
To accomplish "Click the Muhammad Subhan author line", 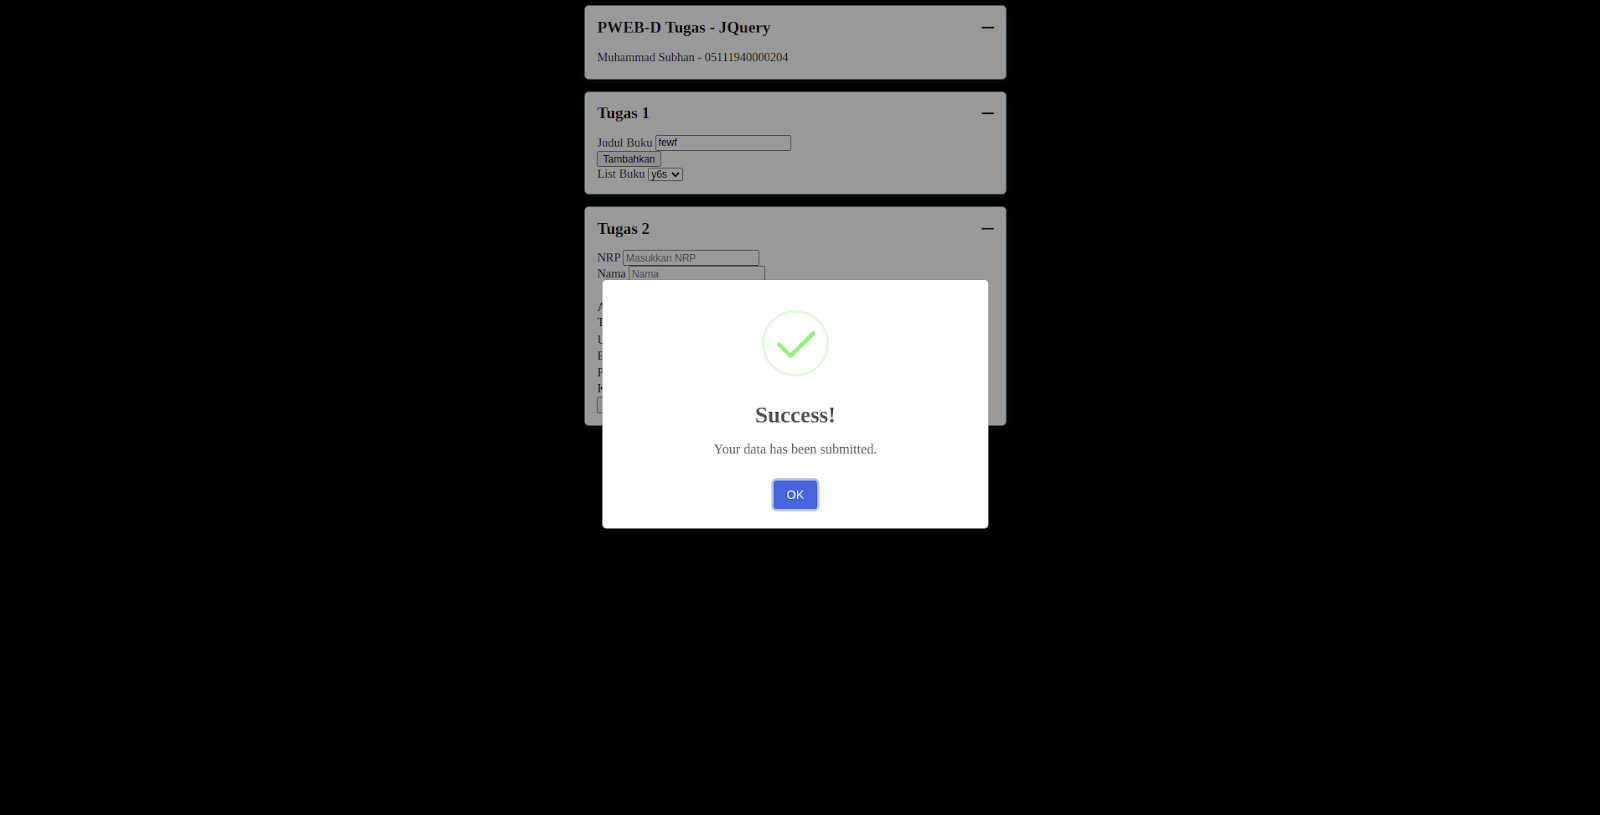I will point(693,57).
